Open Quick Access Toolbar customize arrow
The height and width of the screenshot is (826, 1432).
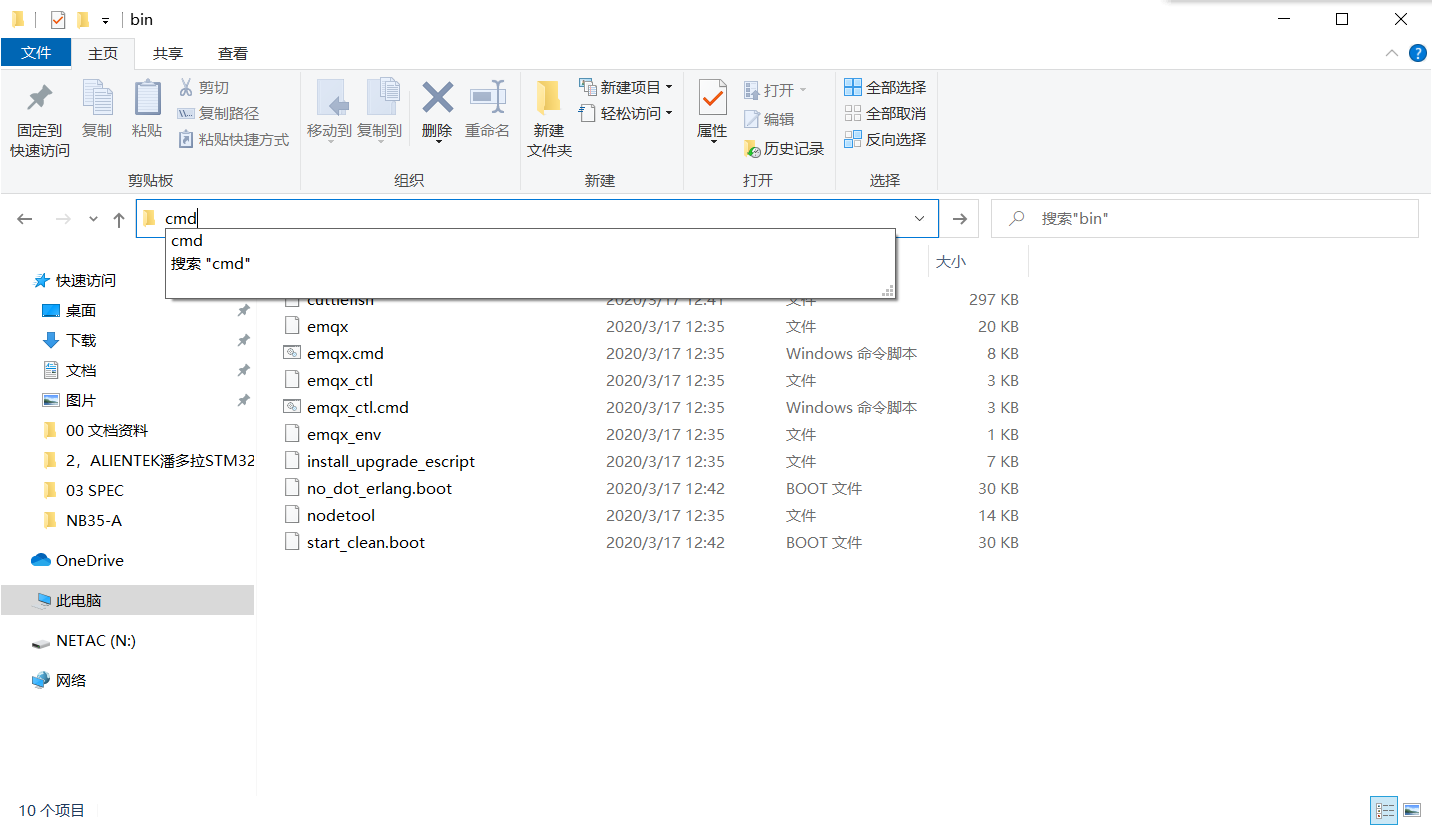[105, 20]
